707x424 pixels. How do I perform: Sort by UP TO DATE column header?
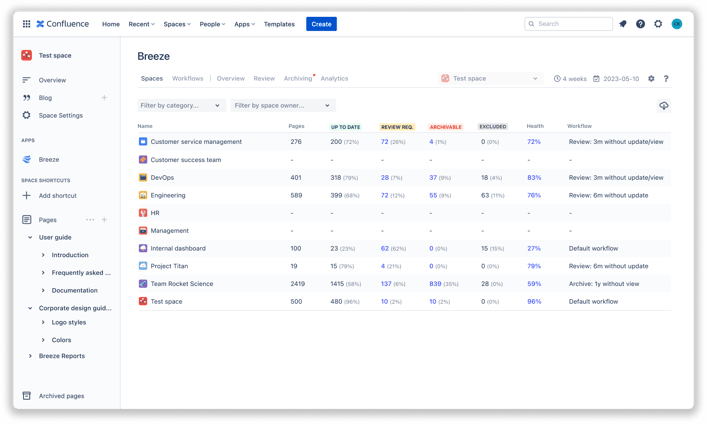click(345, 127)
